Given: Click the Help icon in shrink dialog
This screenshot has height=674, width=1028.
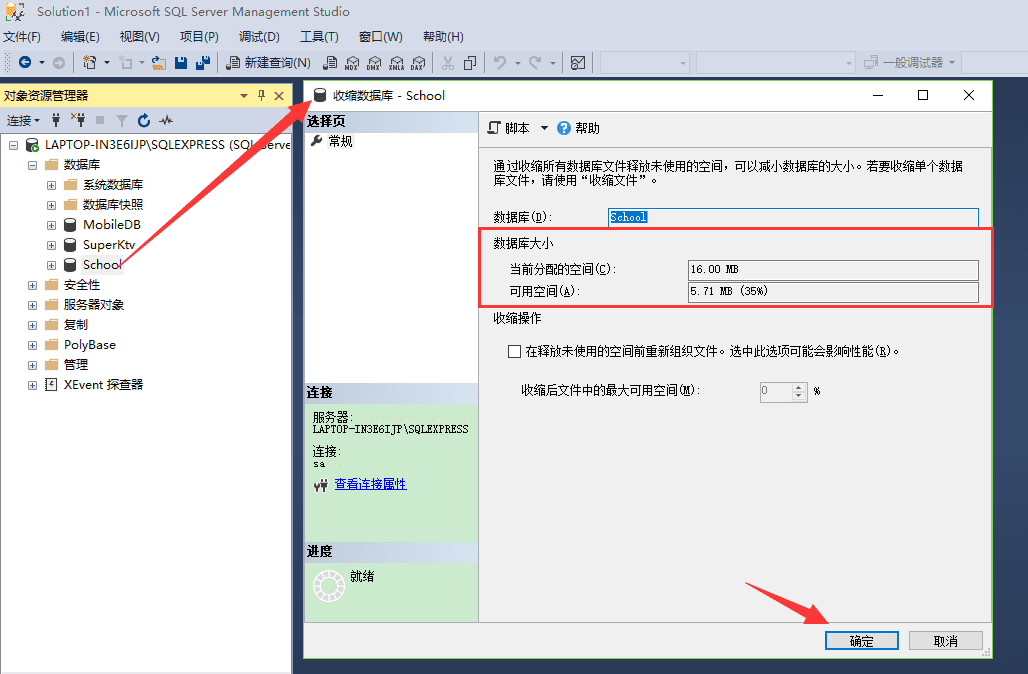Looking at the screenshot, I should (x=563, y=128).
